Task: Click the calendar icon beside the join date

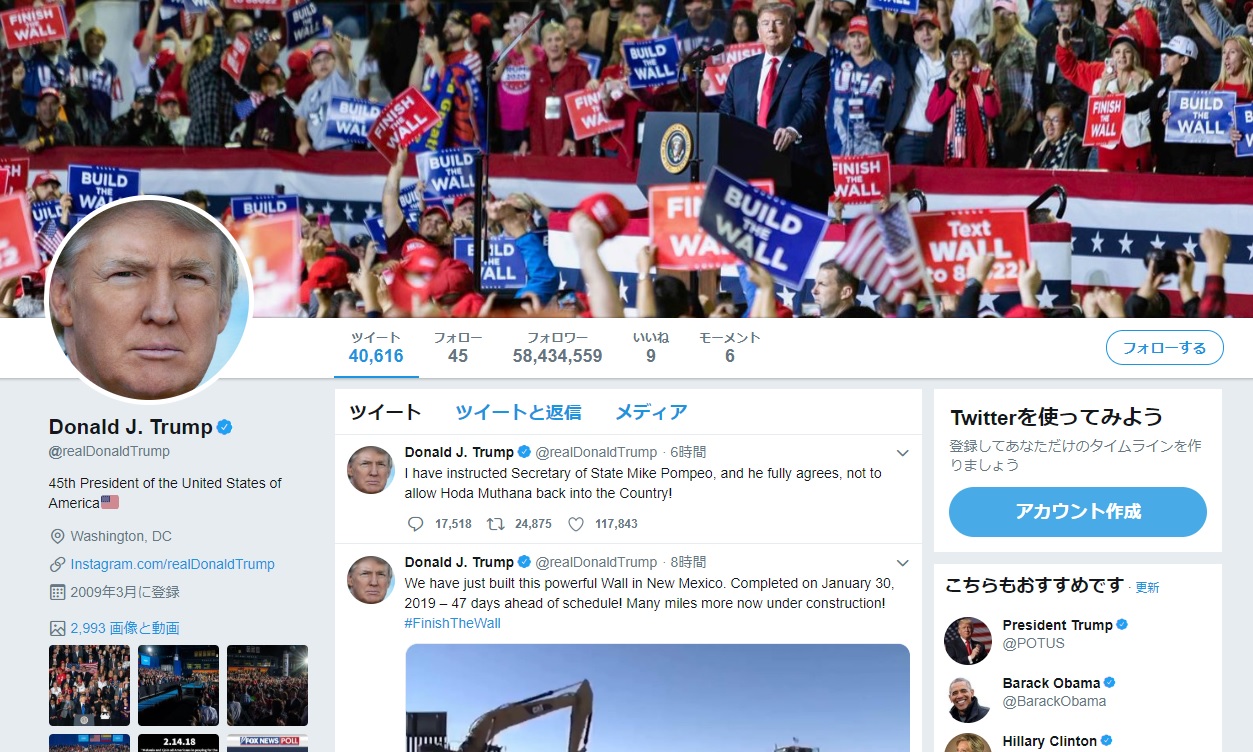Action: coord(57,592)
